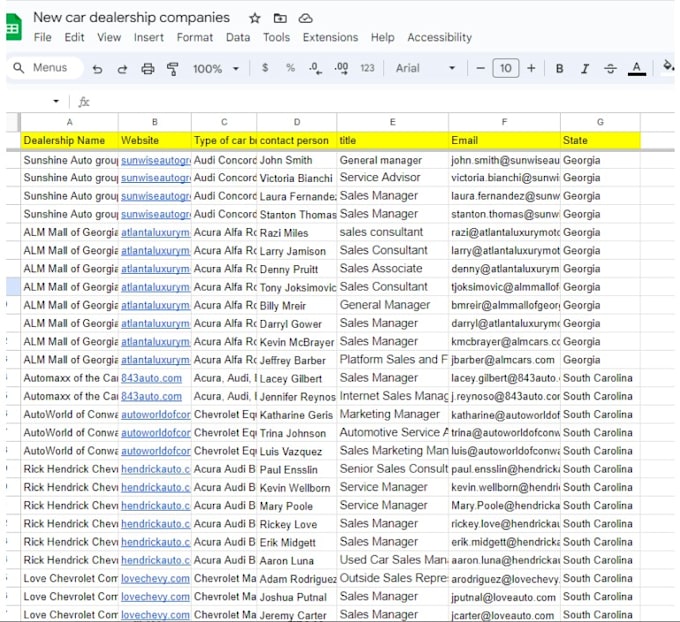Image resolution: width=680 pixels, height=622 pixels.
Task: Click the redo icon
Action: point(122,69)
